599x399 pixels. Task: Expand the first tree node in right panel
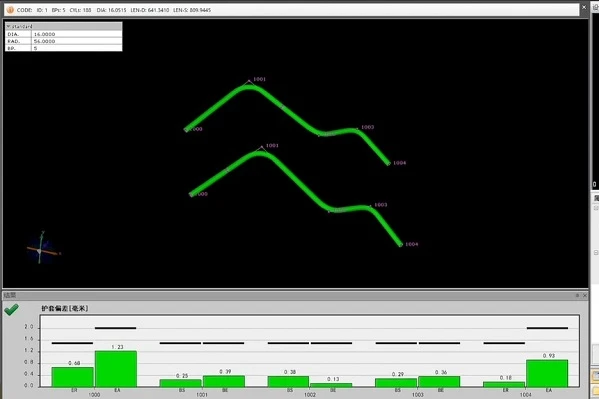point(596,208)
